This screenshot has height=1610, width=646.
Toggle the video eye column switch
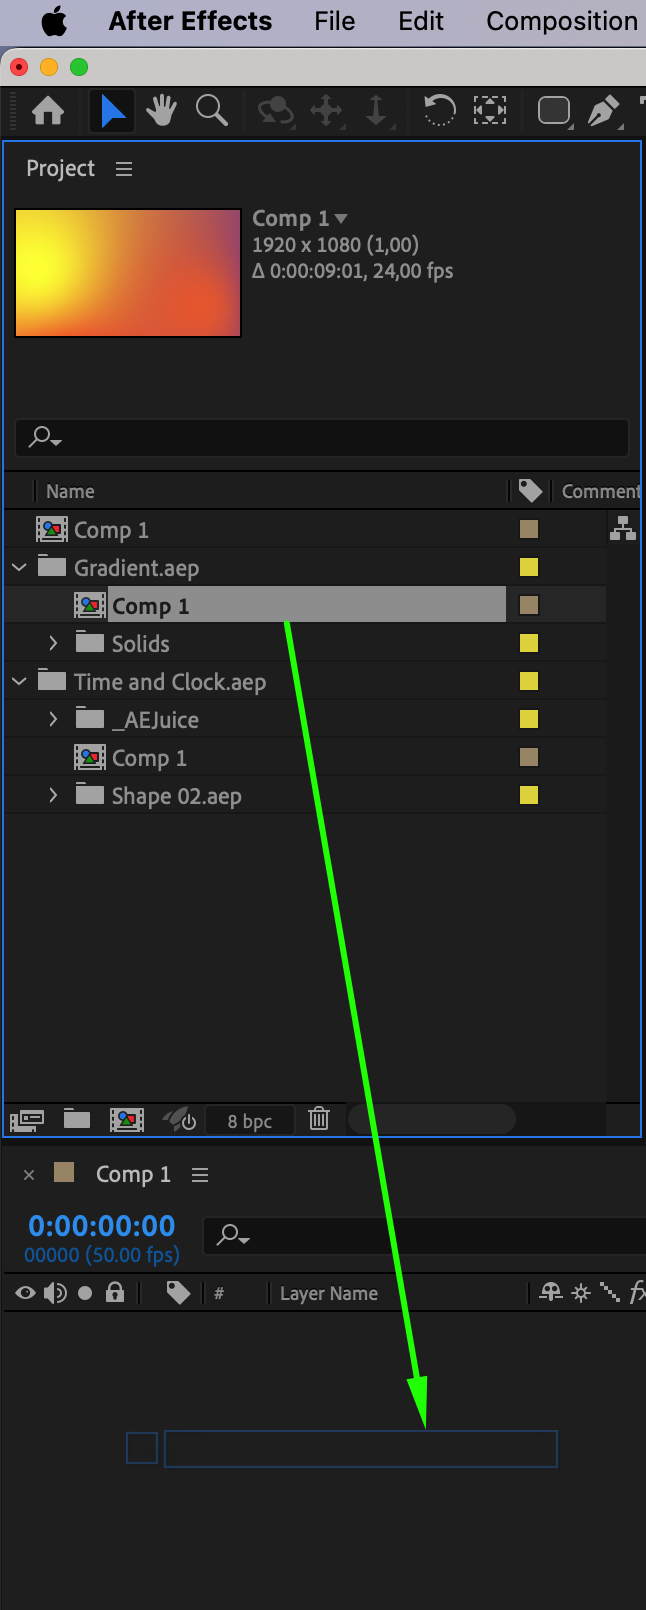click(25, 1293)
